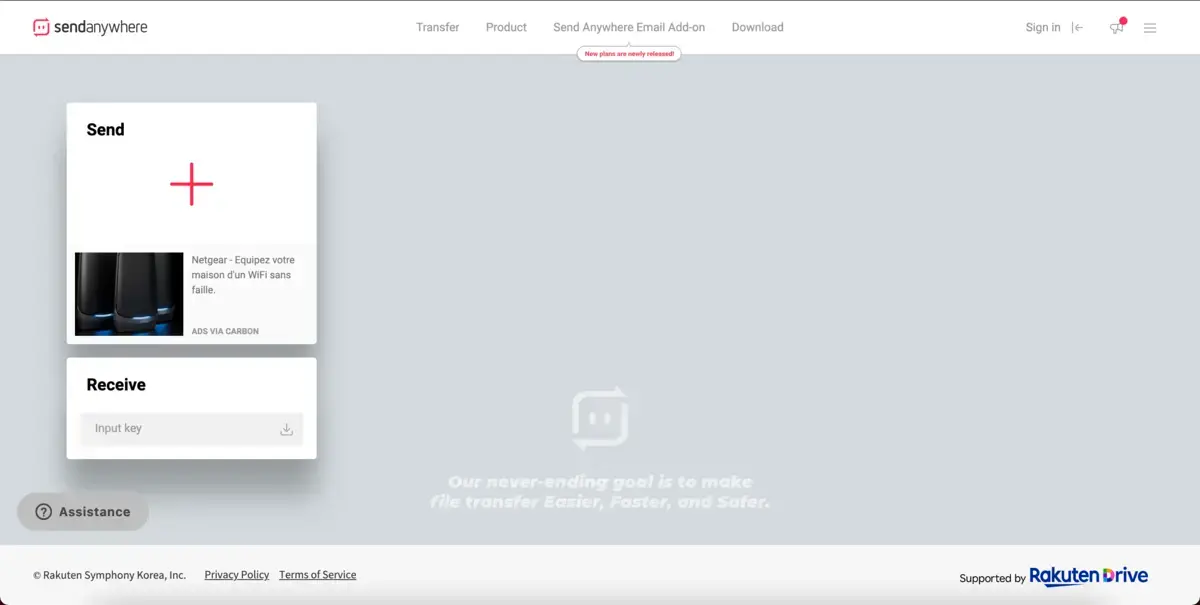This screenshot has width=1200, height=605.
Task: Click the download icon in Receive box
Action: click(x=286, y=429)
